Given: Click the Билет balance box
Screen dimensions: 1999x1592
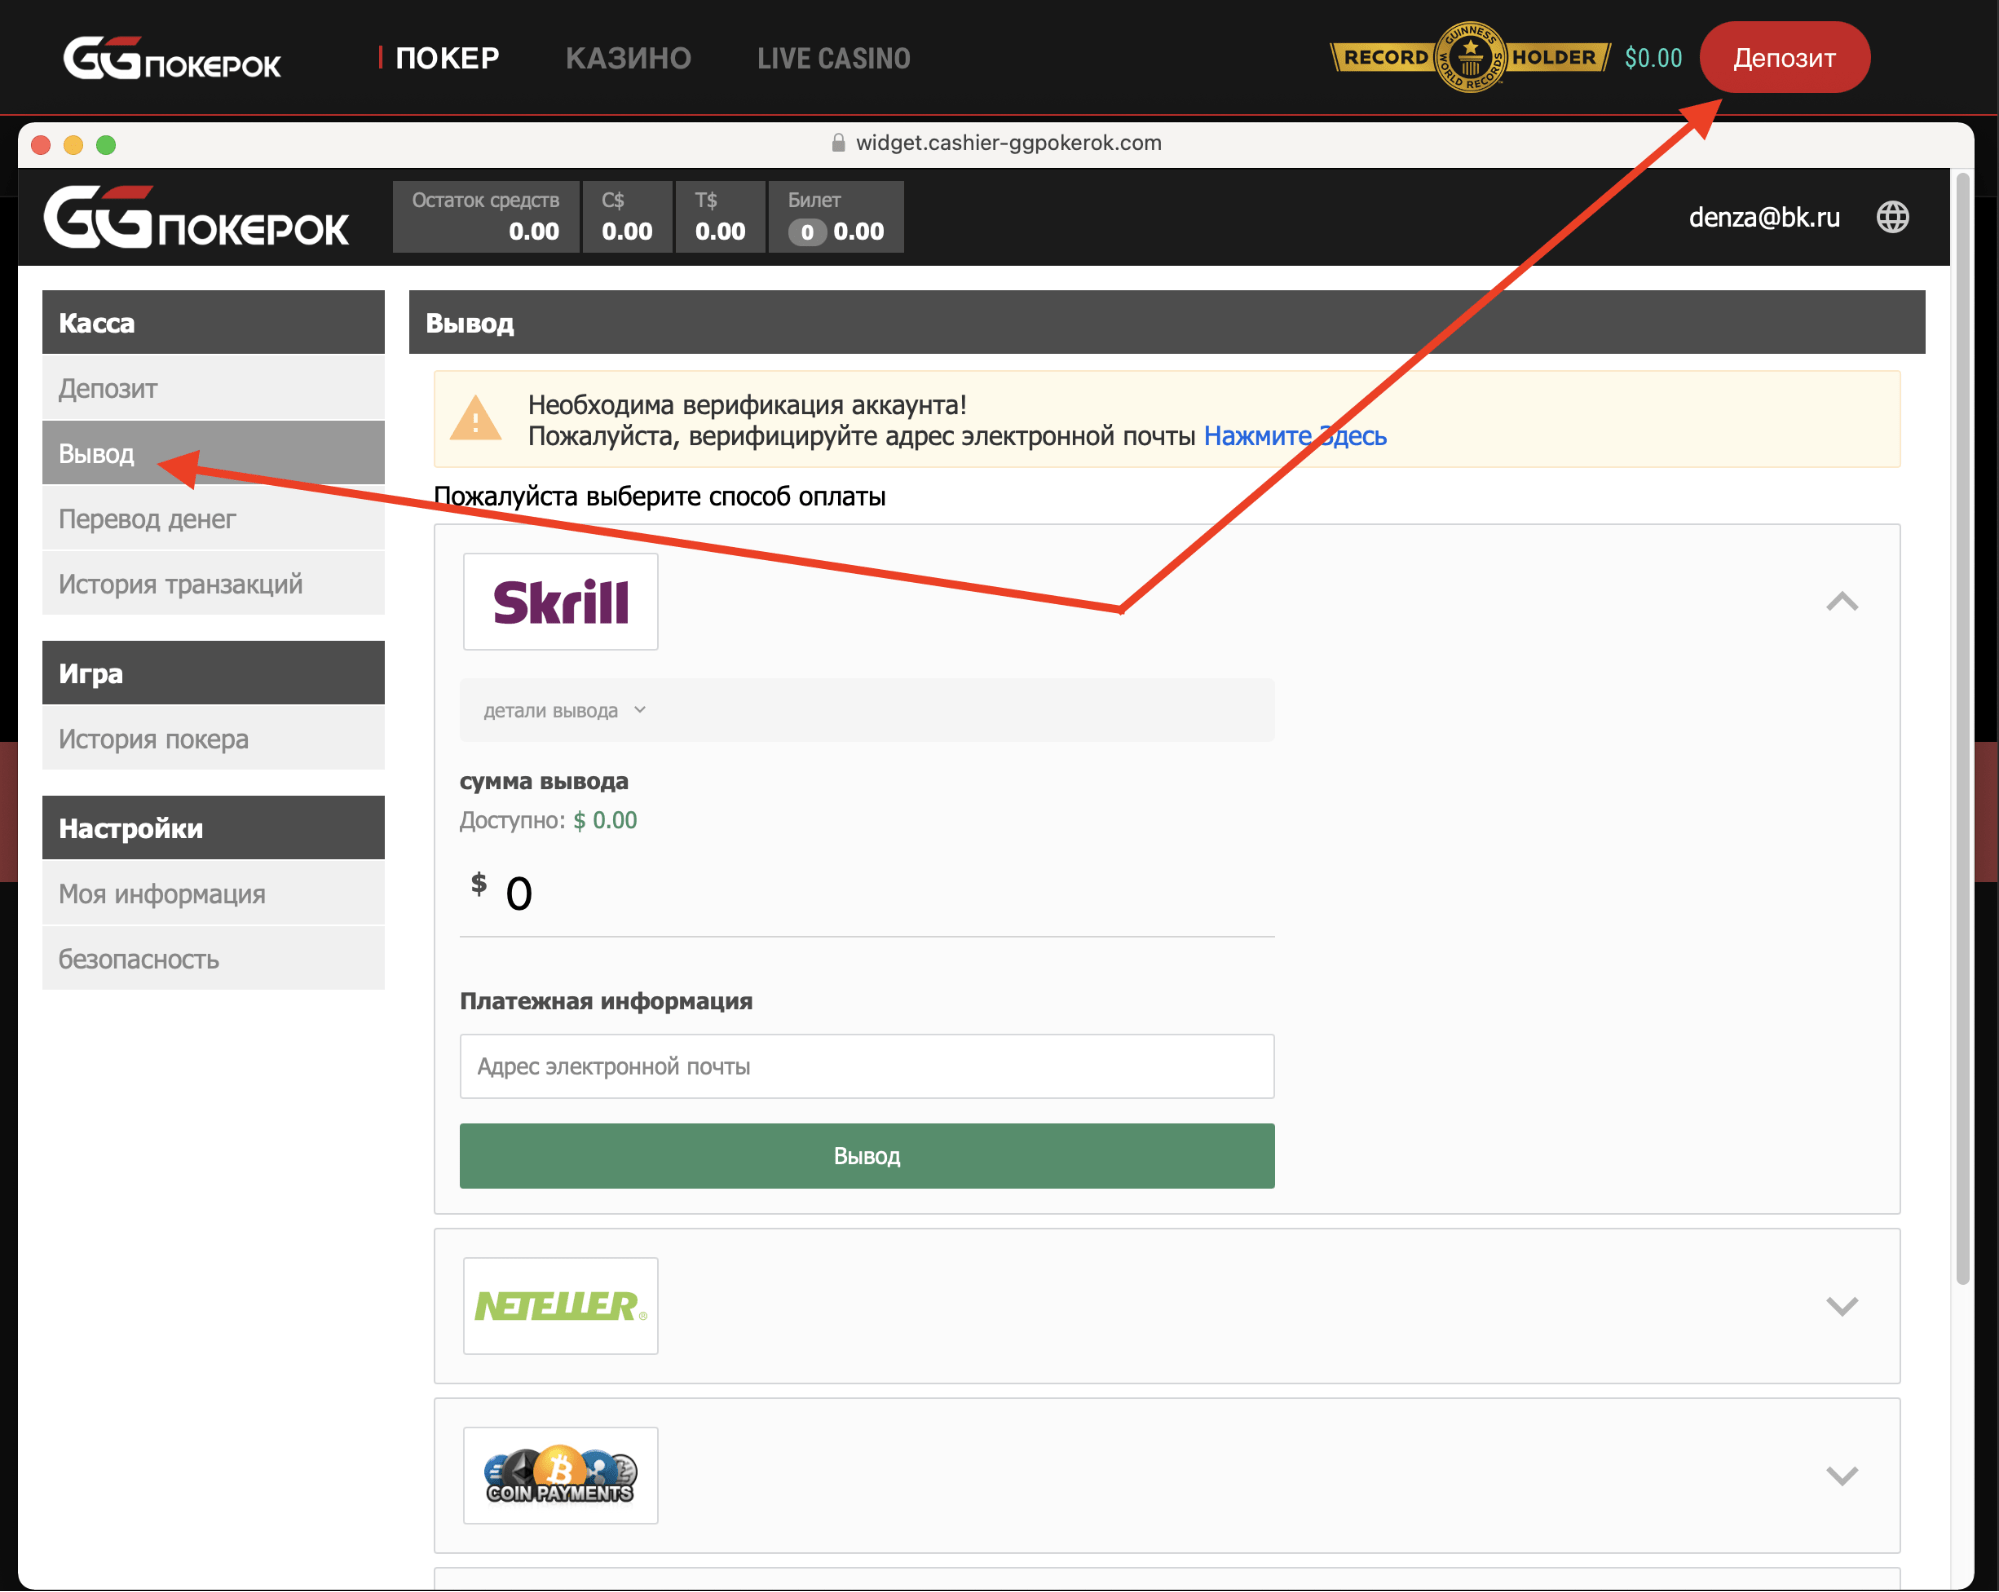Looking at the screenshot, I should click(x=836, y=216).
